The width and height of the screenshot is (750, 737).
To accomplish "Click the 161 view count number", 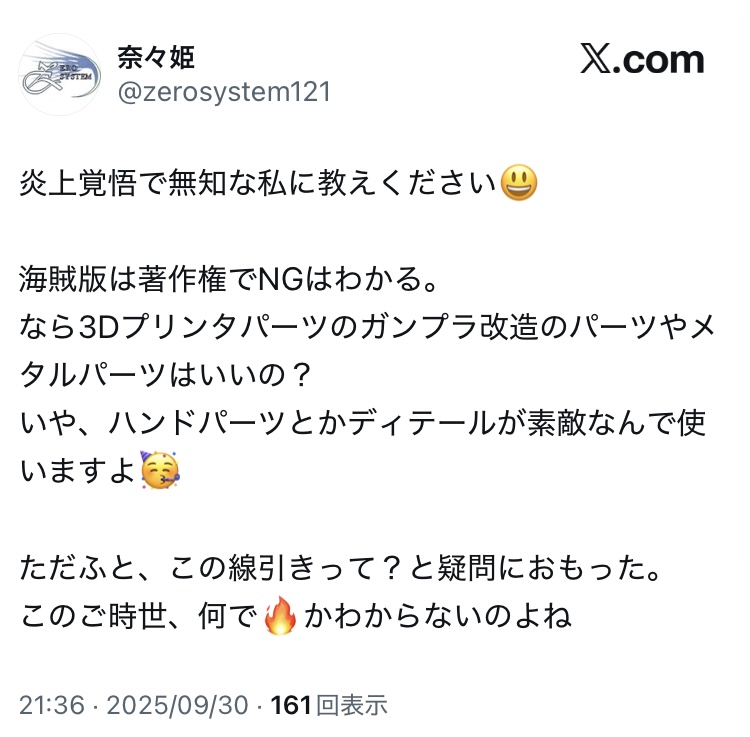I will (291, 705).
